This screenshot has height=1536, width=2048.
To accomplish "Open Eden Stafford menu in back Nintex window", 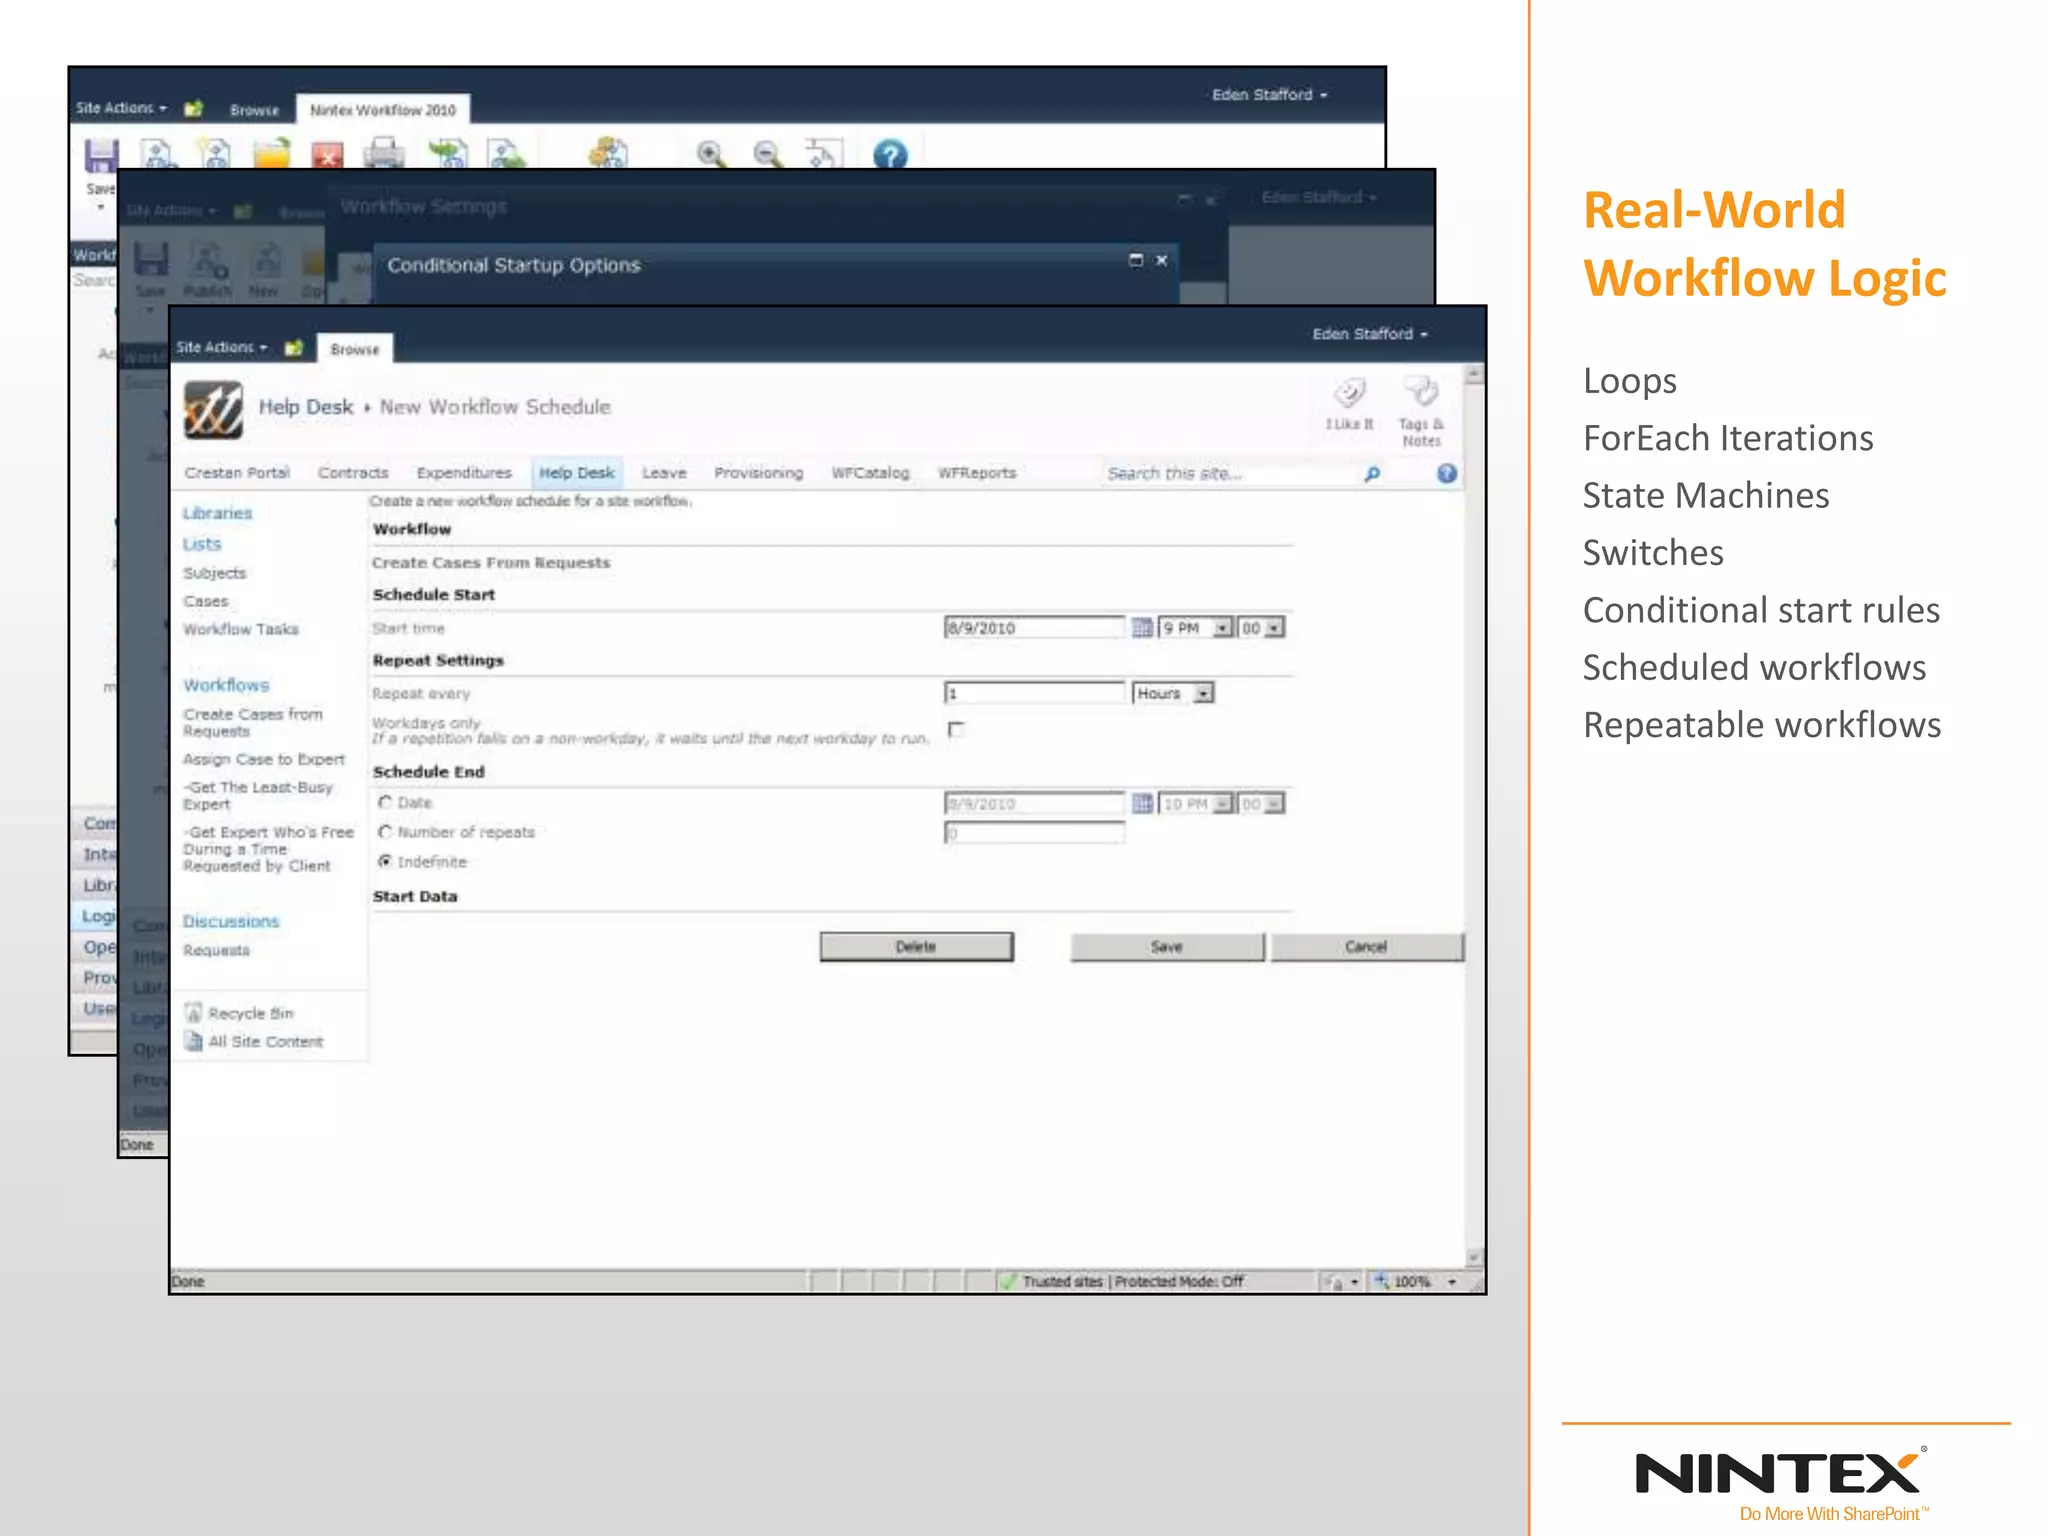I will click(1270, 94).
